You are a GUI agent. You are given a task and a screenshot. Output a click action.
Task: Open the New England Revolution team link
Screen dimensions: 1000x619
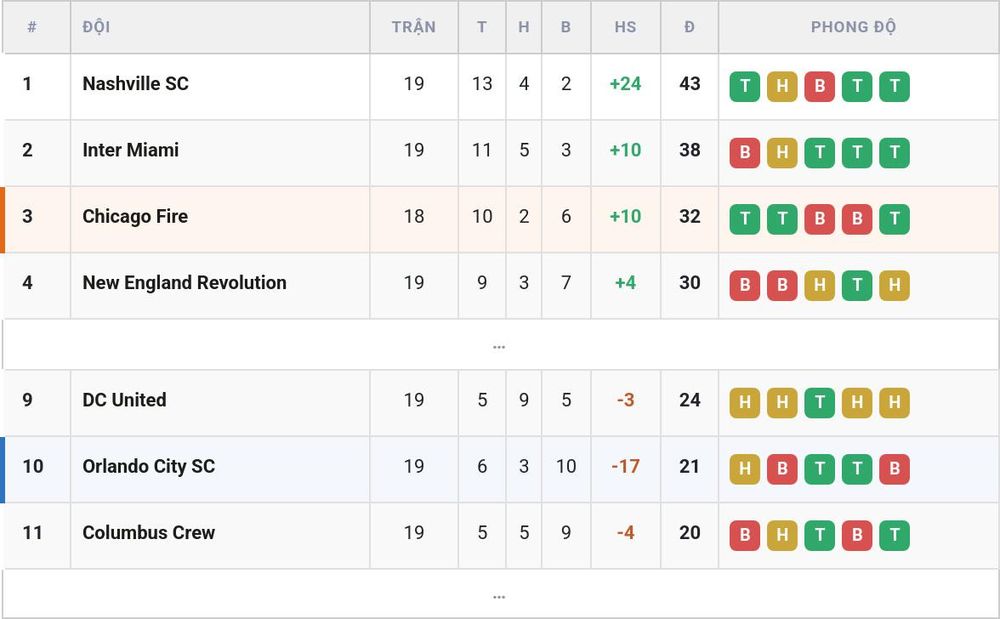tap(184, 282)
